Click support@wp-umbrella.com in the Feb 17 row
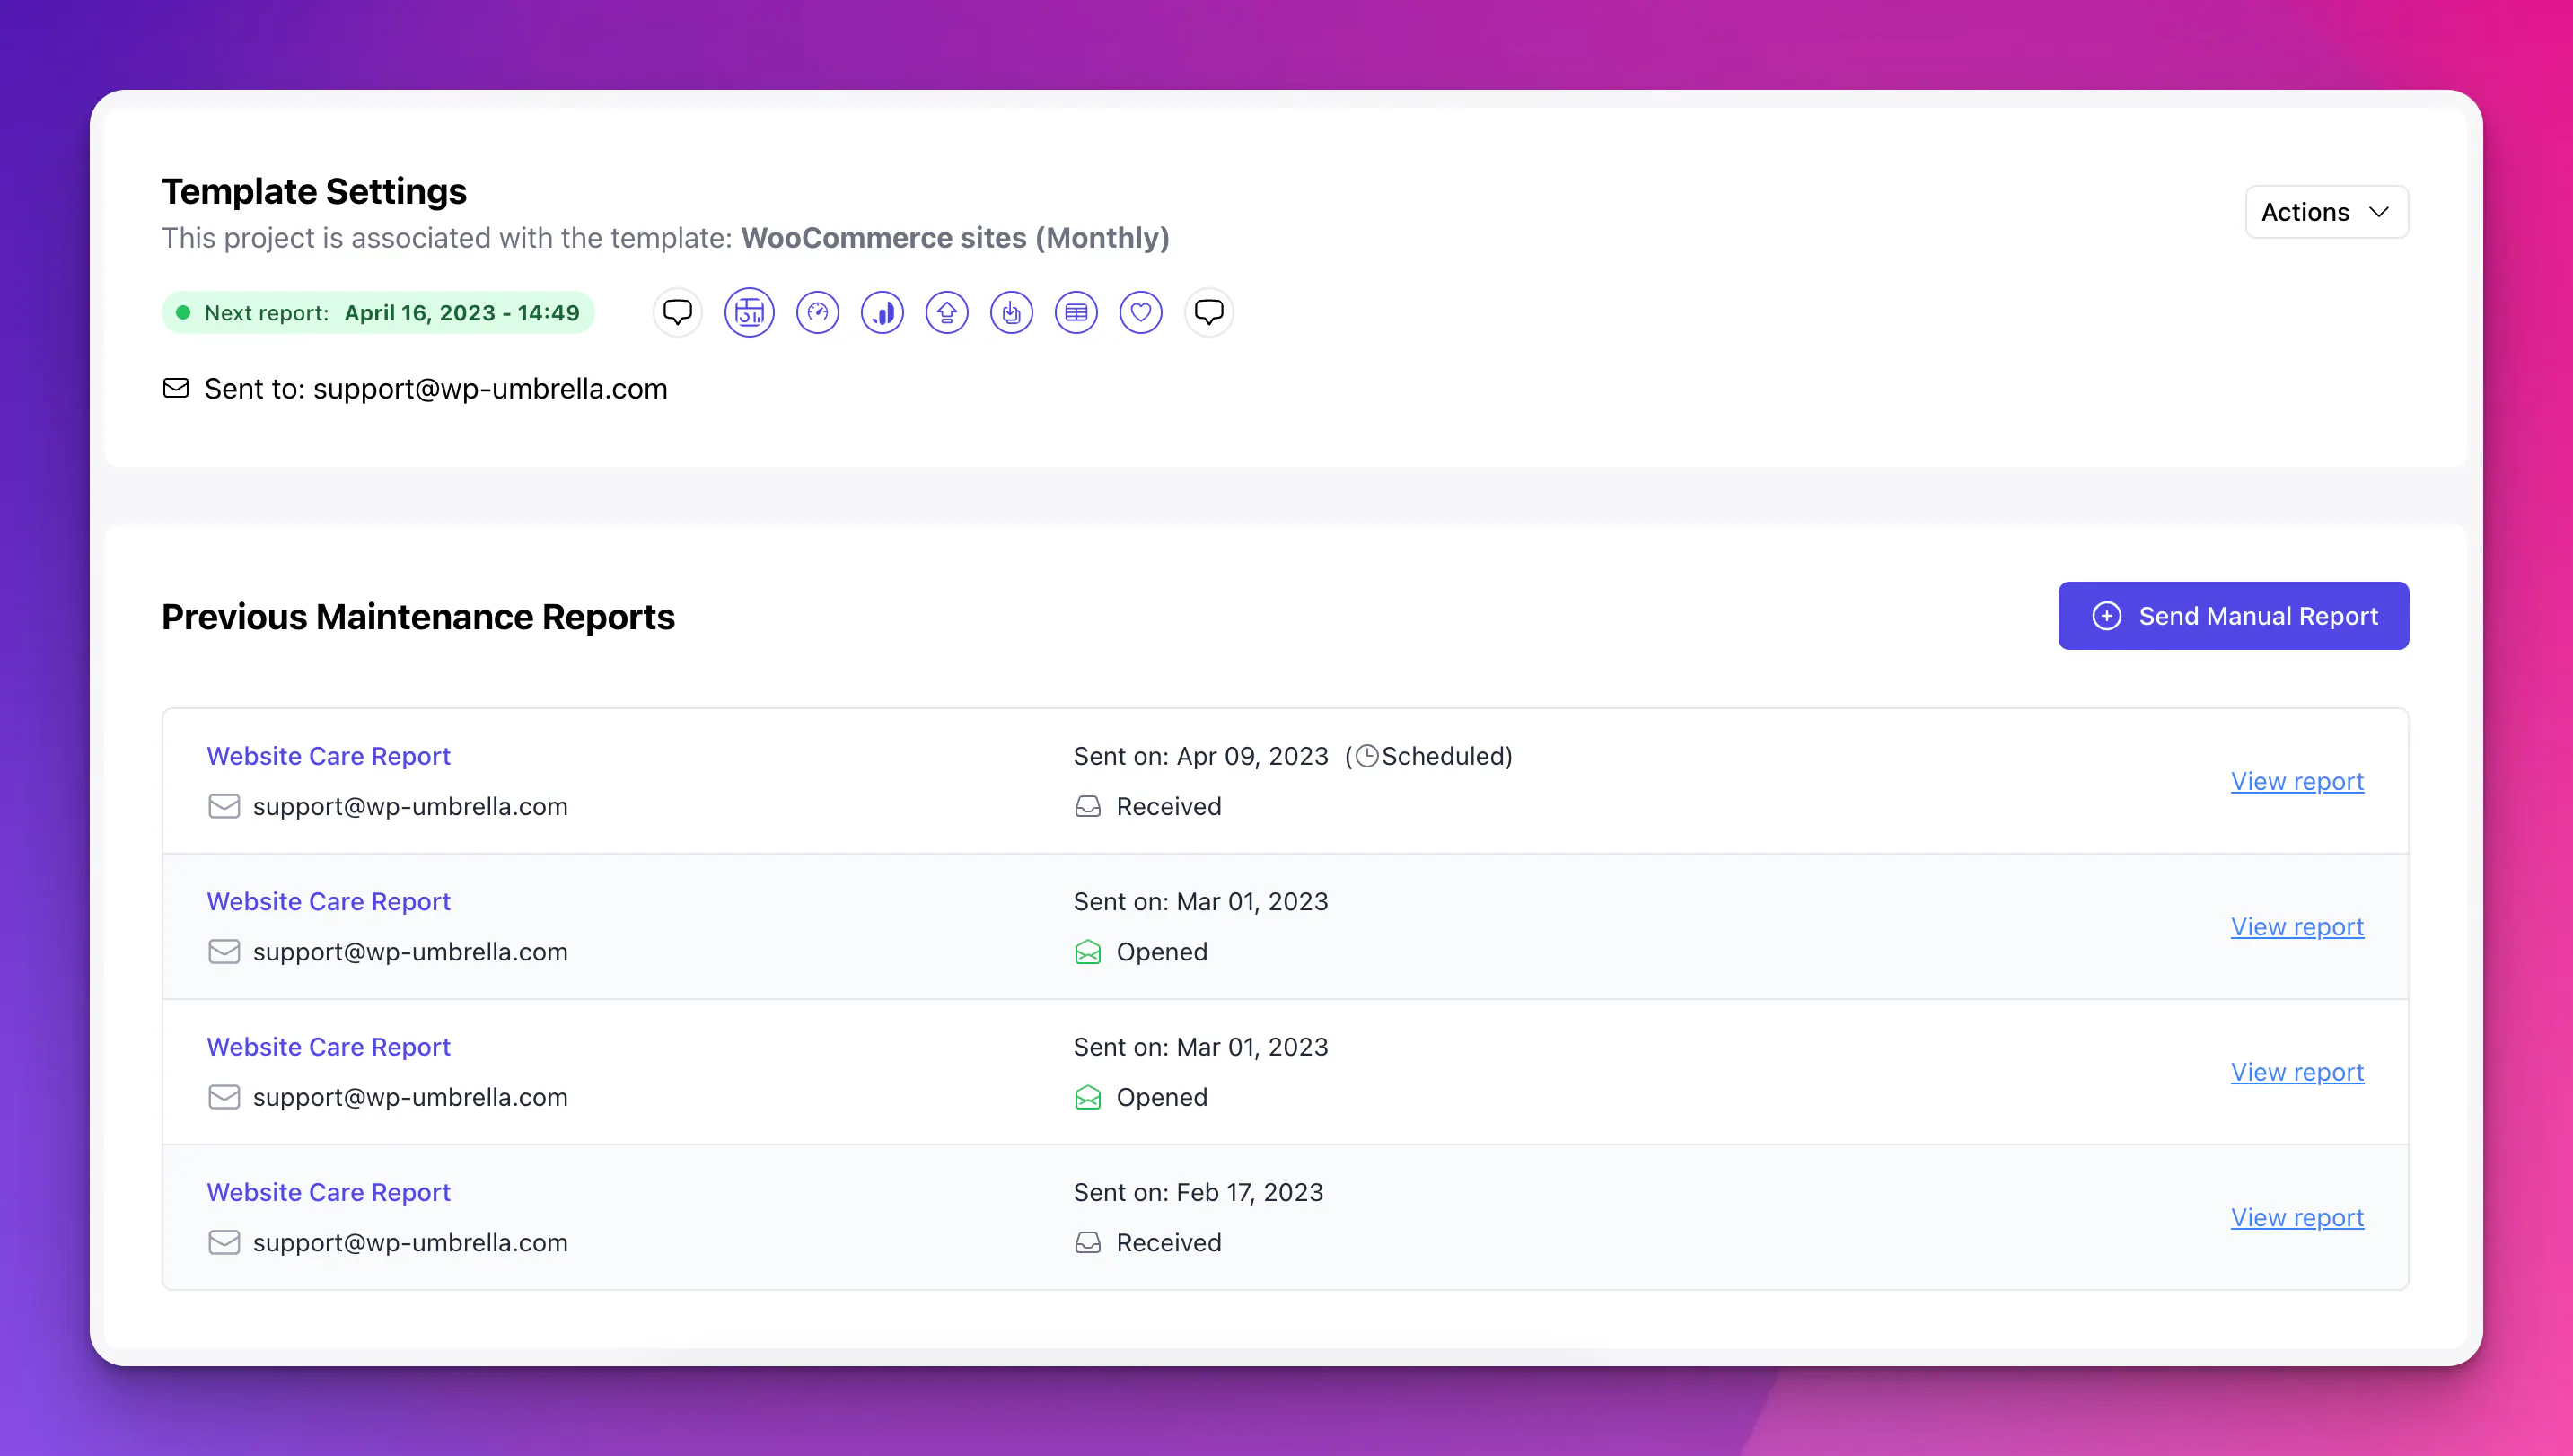The height and width of the screenshot is (1456, 2573). pos(410,1242)
